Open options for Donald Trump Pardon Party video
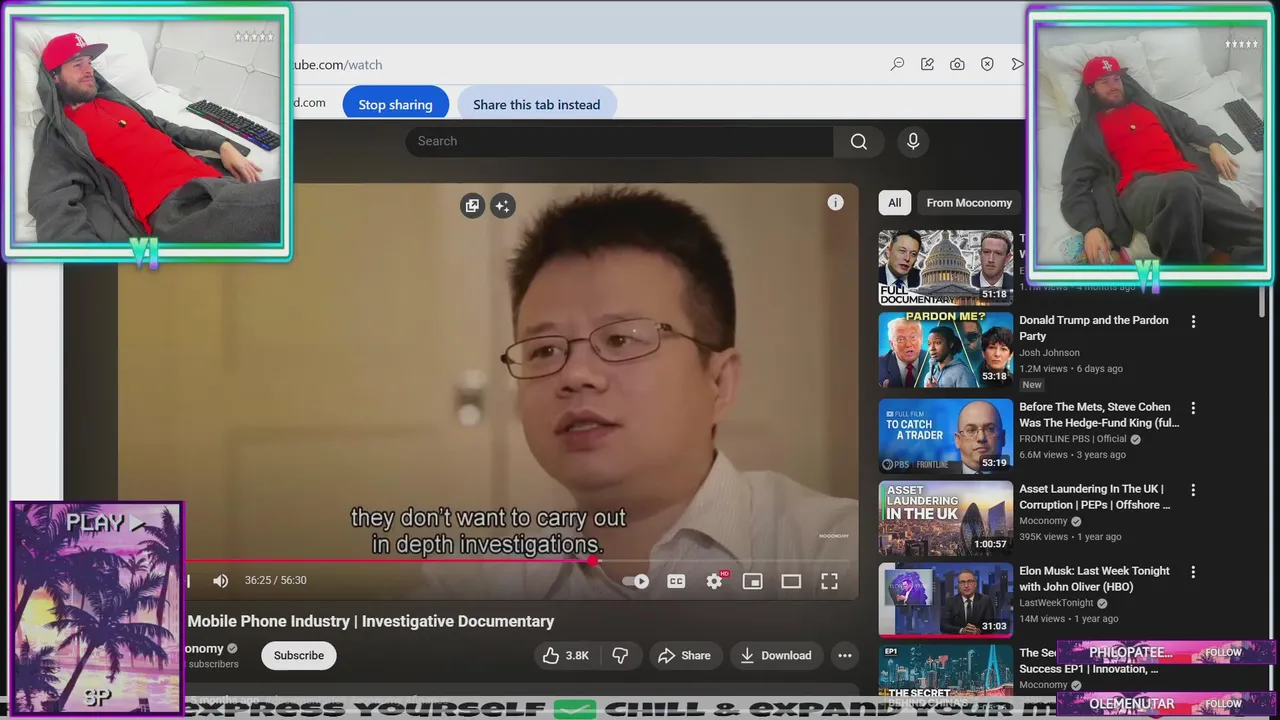Screen dimensions: 1280x720 (1193, 322)
